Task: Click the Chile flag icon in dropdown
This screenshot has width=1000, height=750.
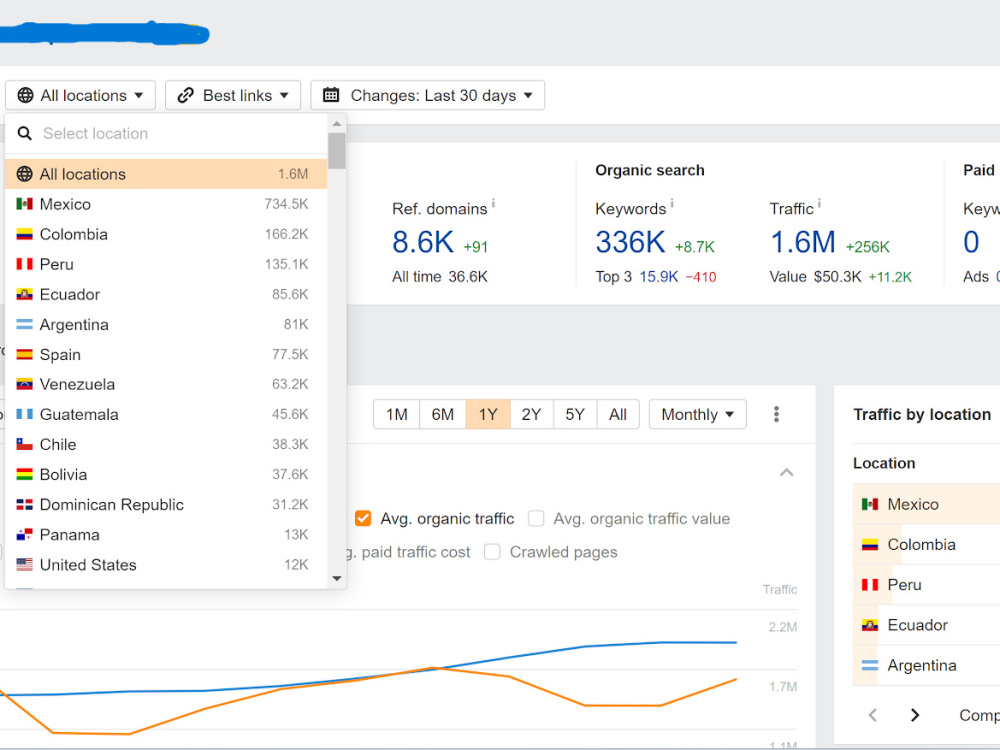Action: click(x=24, y=445)
